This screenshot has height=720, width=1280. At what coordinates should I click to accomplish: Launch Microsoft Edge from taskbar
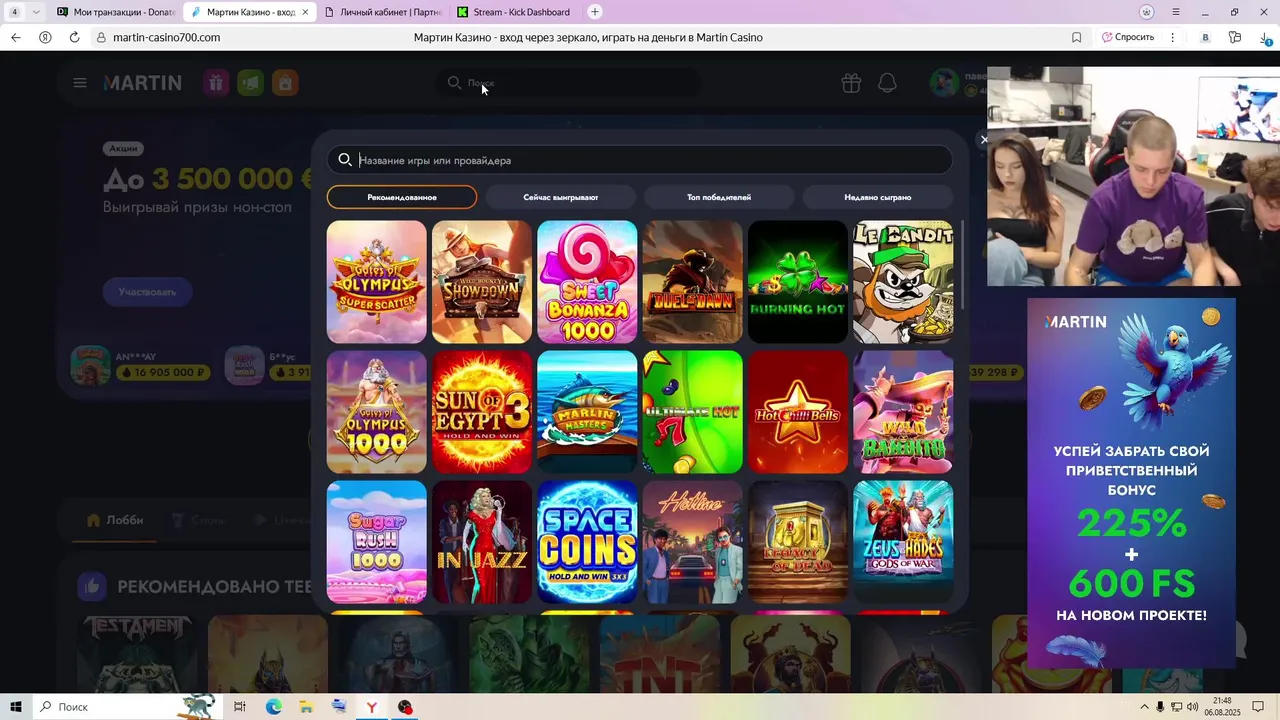(274, 707)
